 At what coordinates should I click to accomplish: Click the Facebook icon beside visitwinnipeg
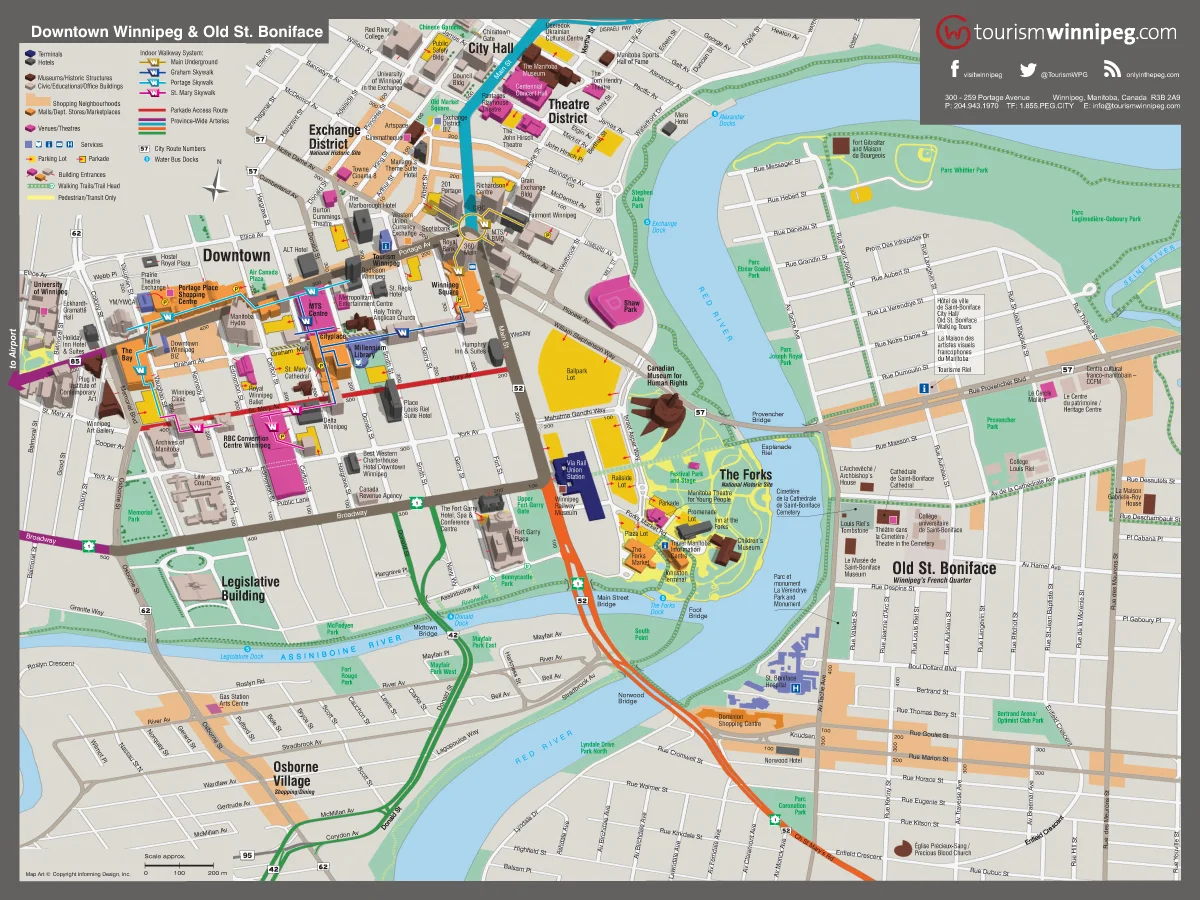953,70
